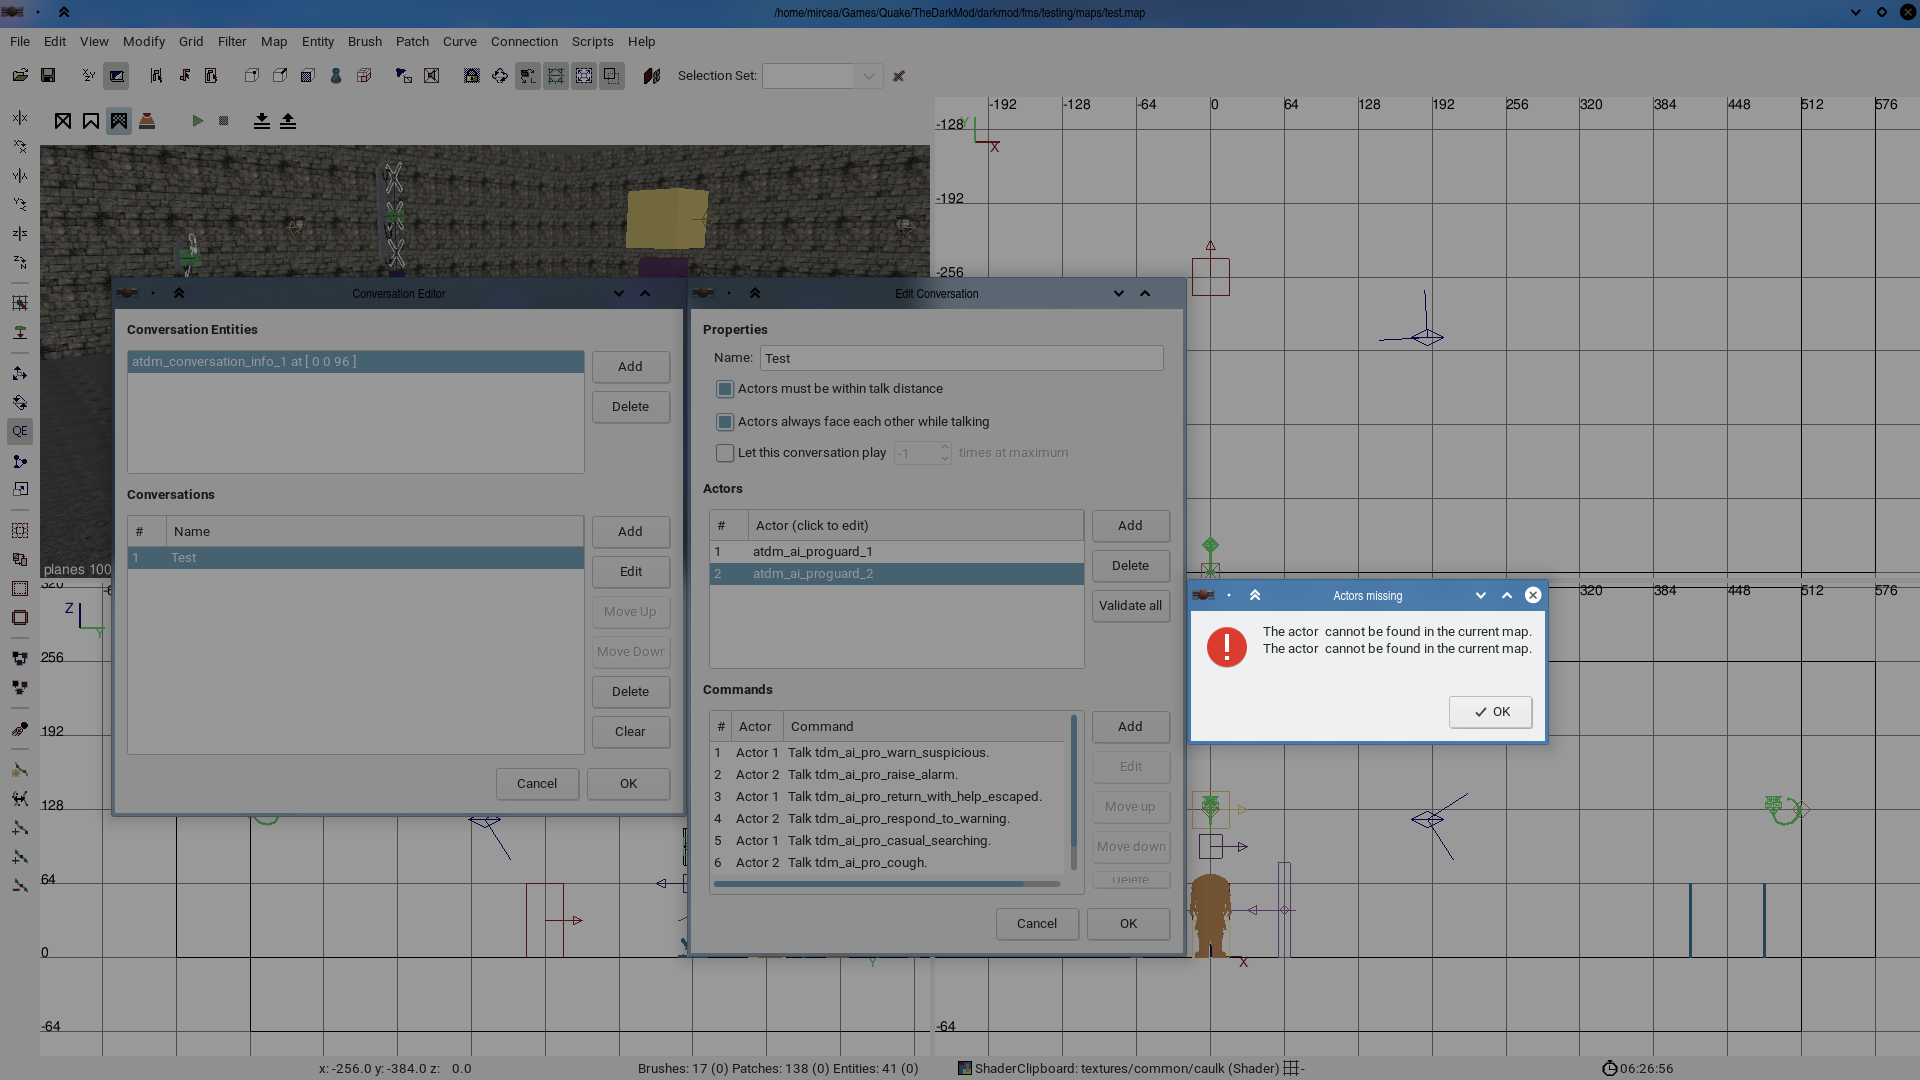Screen dimensions: 1920x1080
Task: Open the Entity menu
Action: [x=317, y=42]
